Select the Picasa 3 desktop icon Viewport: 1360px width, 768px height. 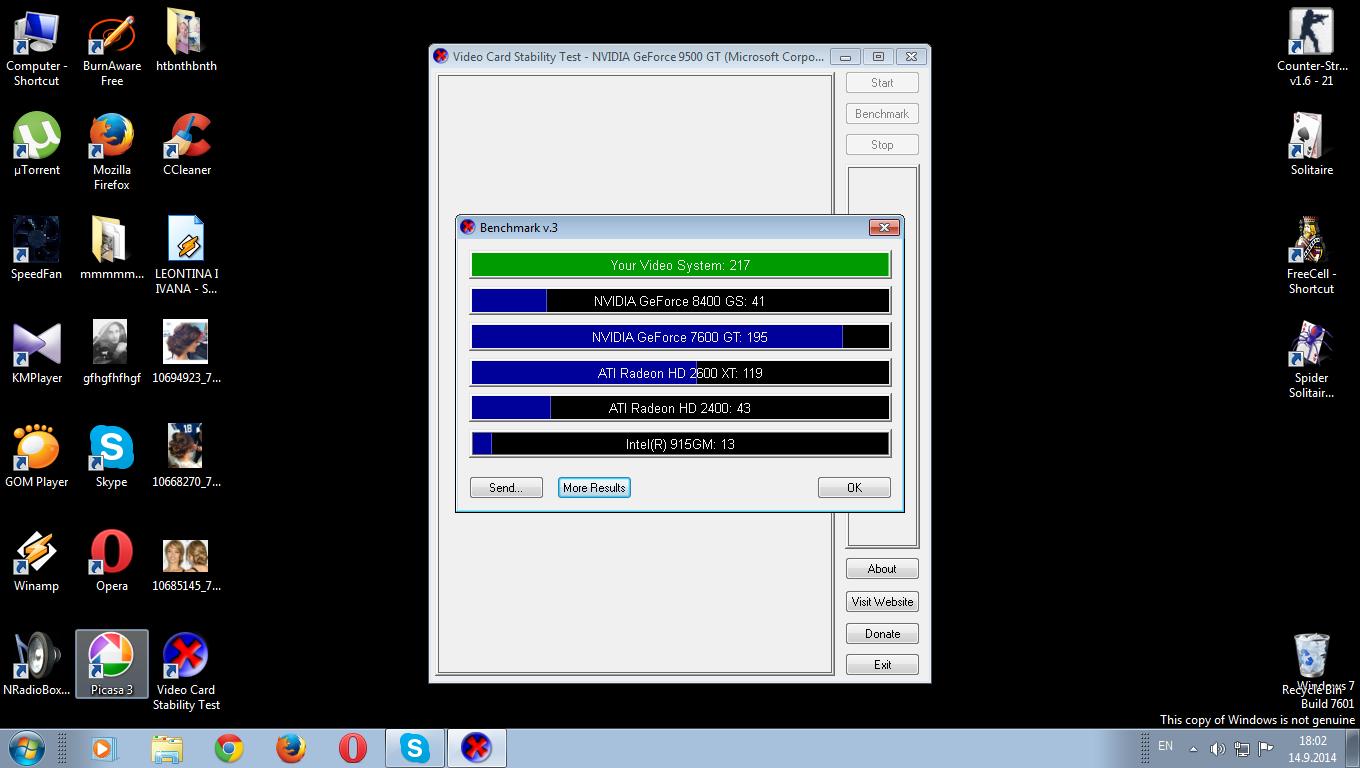(112, 664)
